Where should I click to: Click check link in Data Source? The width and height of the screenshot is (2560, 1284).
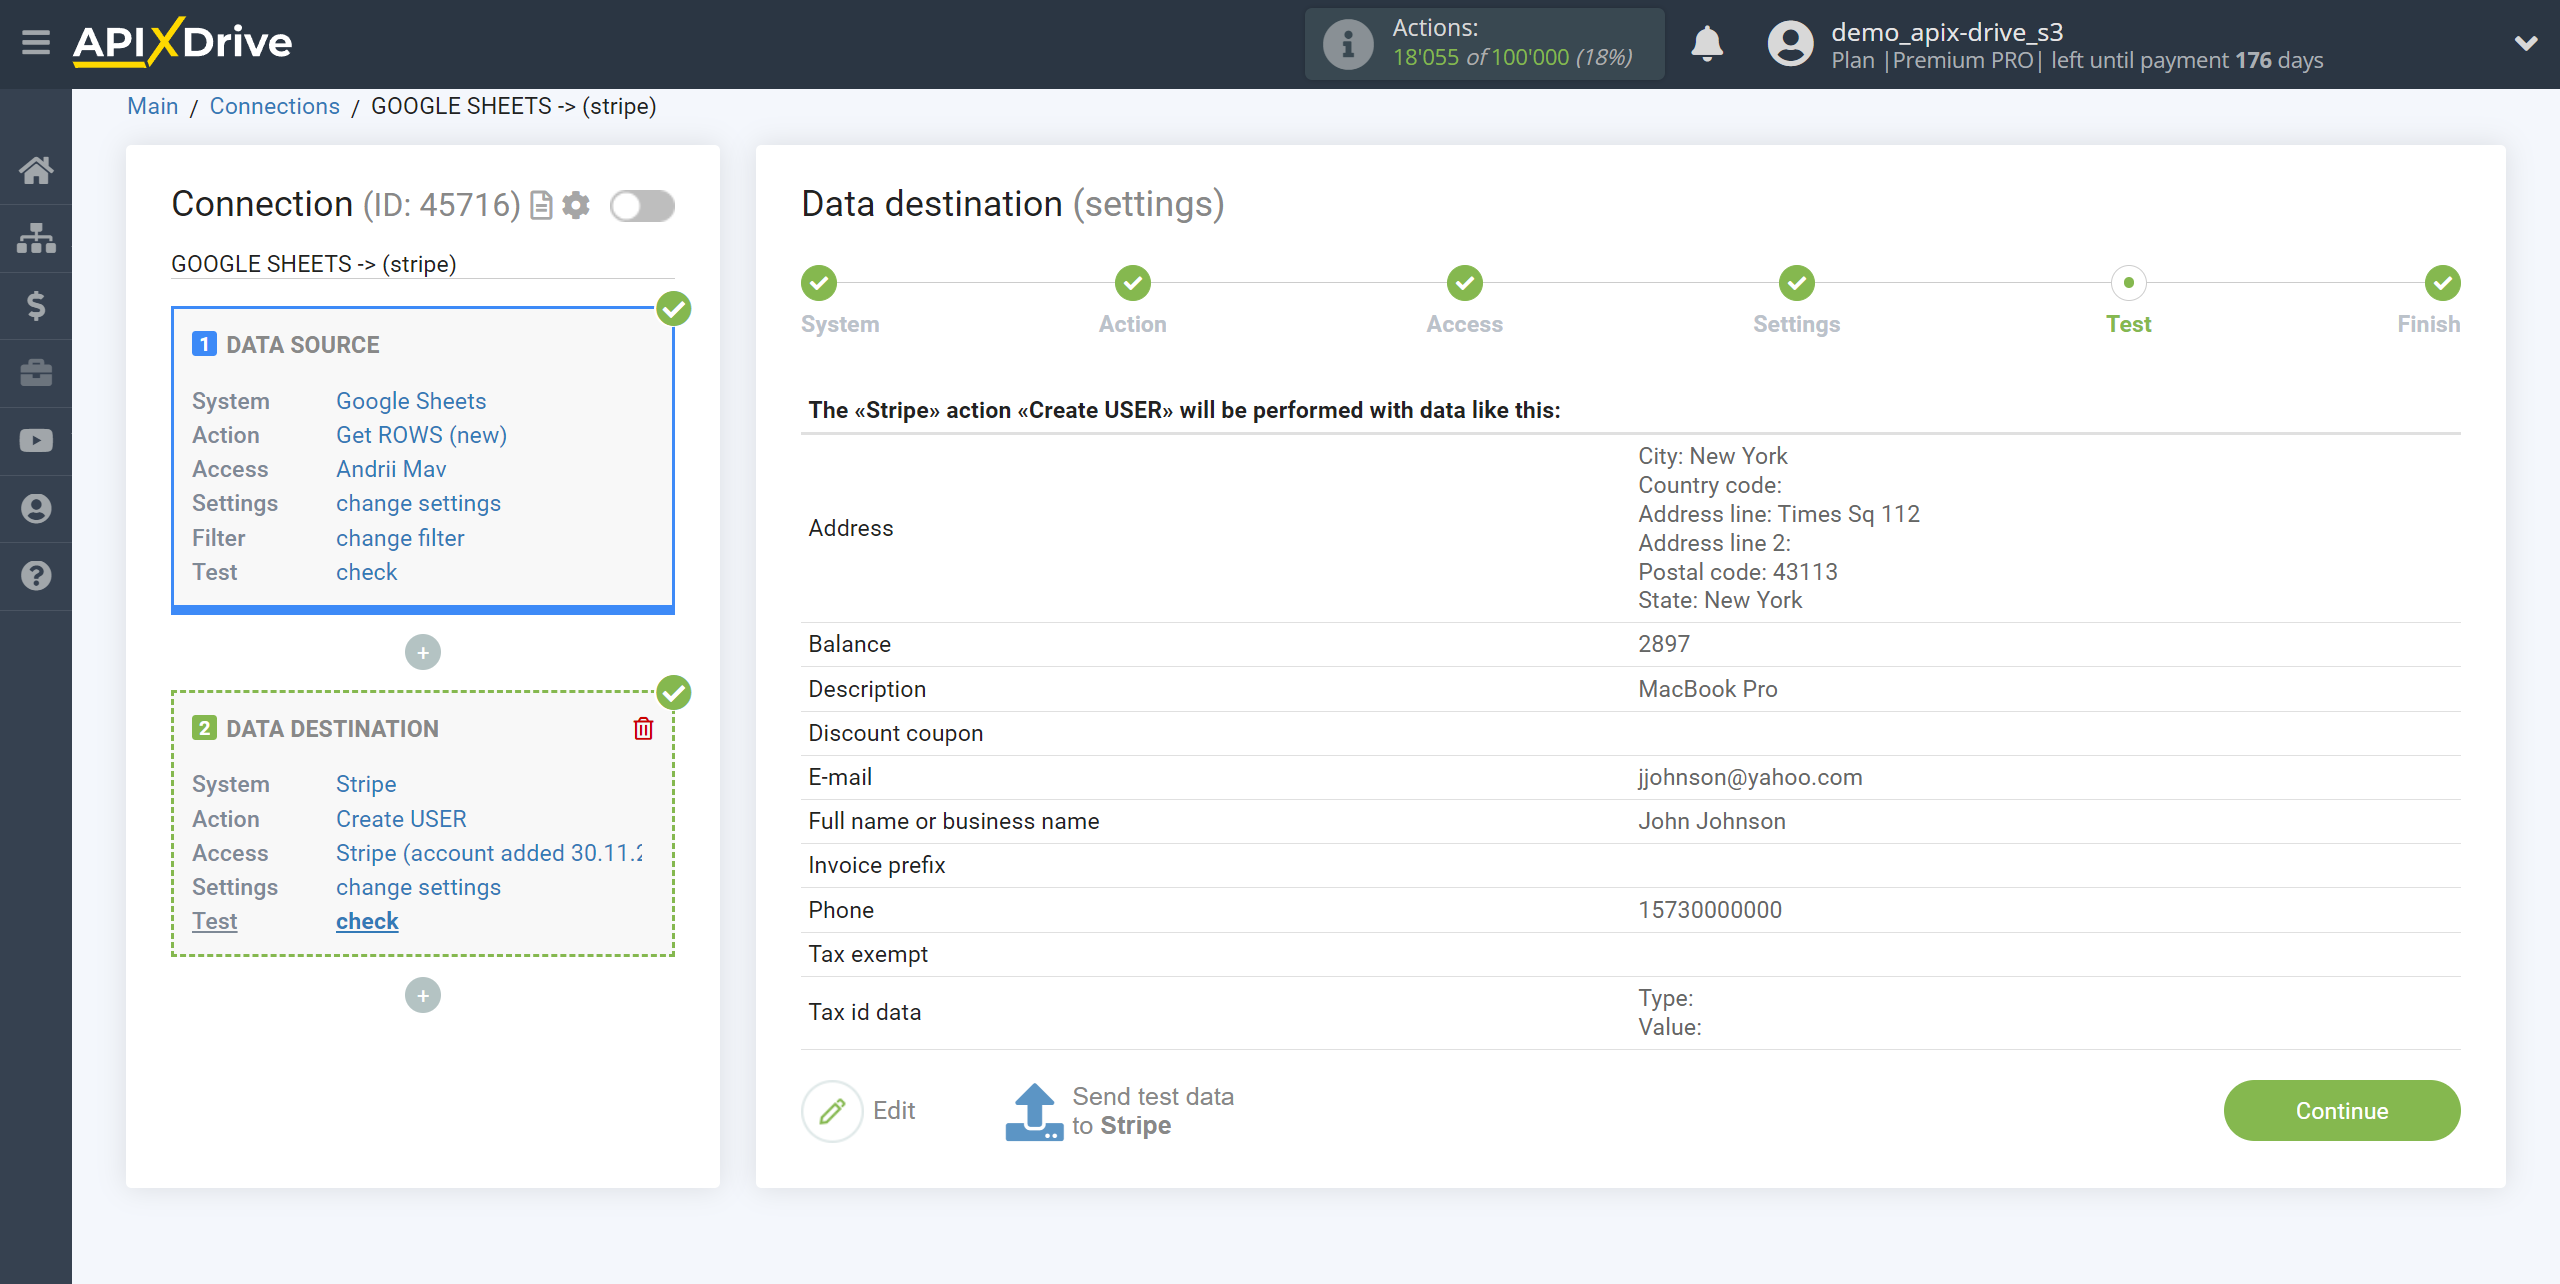coord(367,572)
